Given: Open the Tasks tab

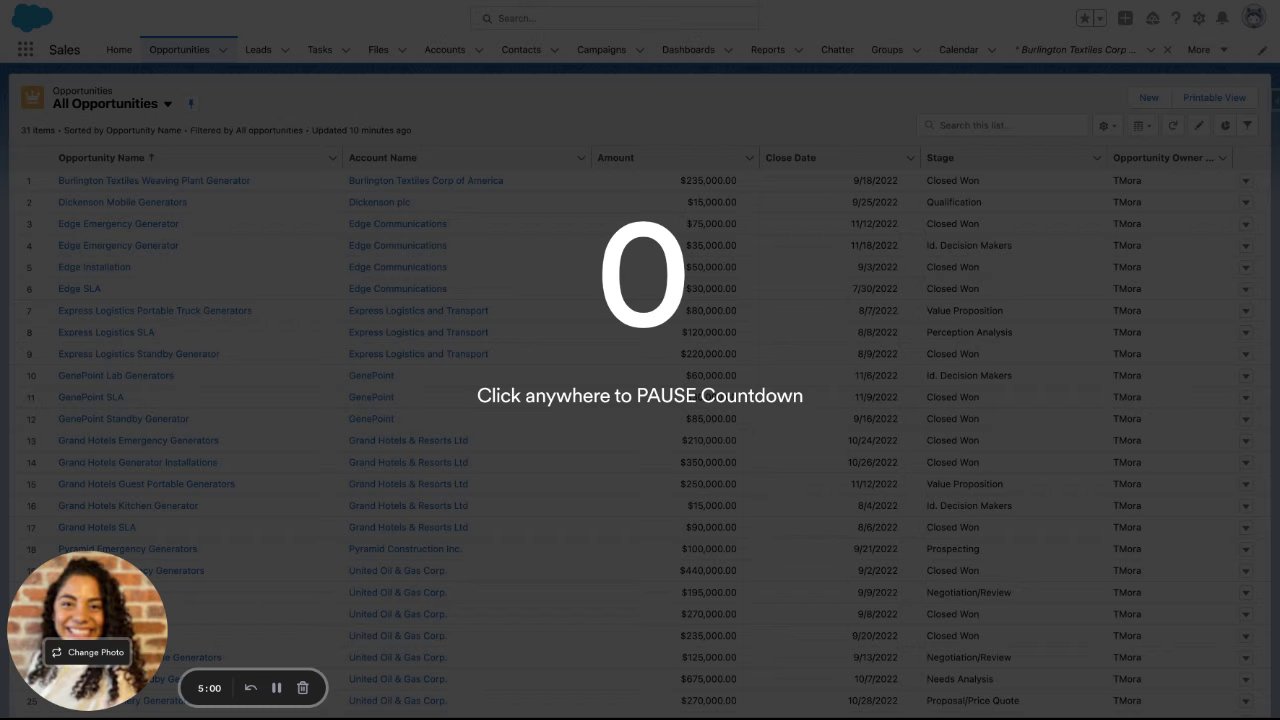Looking at the screenshot, I should (320, 50).
